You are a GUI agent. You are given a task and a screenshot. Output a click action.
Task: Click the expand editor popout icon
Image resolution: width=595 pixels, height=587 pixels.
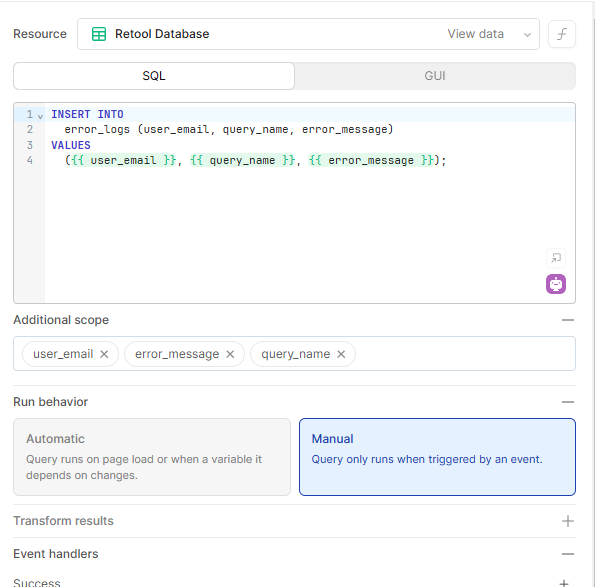(x=556, y=258)
